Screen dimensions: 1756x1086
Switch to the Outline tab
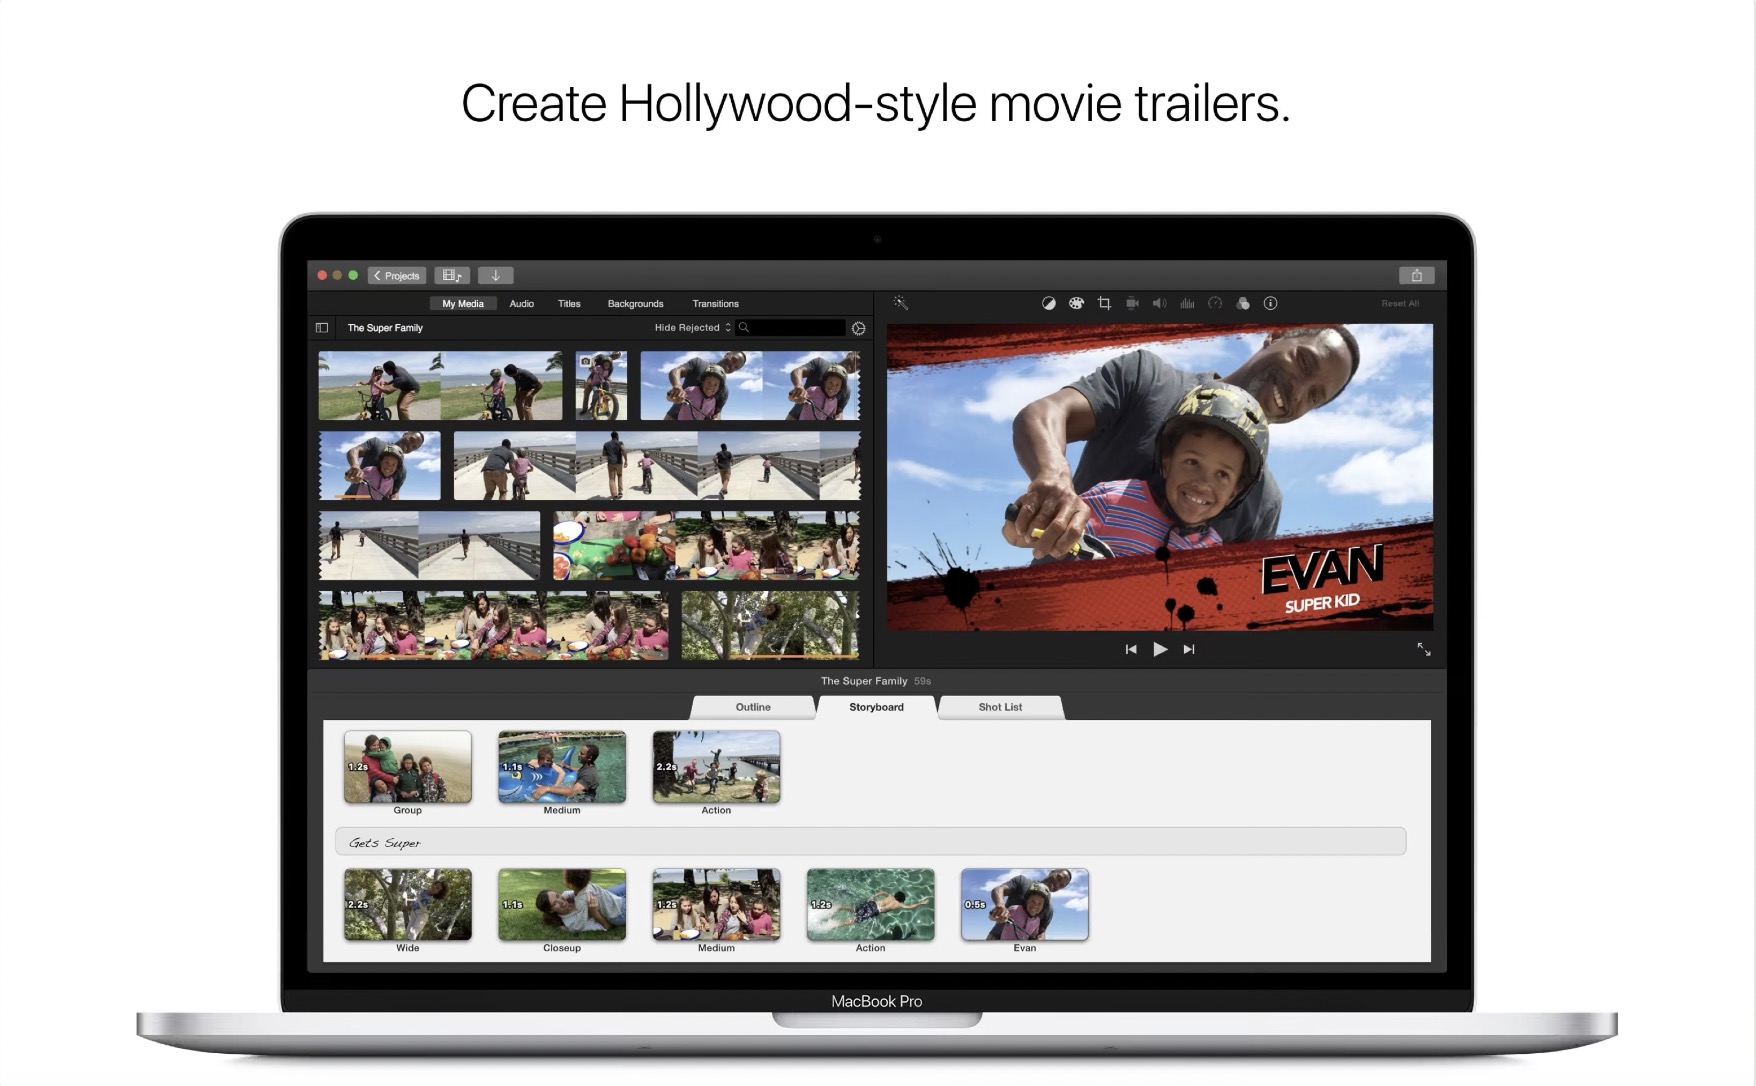[x=753, y=707]
